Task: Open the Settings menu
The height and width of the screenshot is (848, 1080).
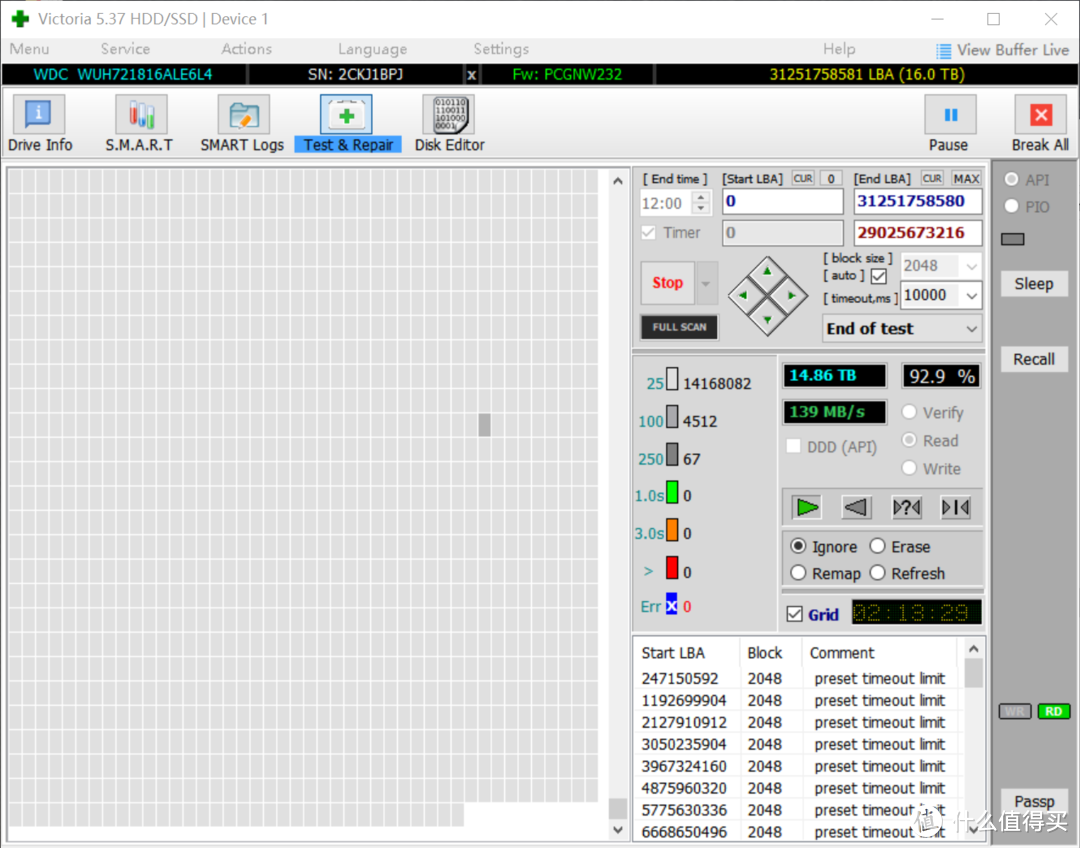Action: pos(501,49)
